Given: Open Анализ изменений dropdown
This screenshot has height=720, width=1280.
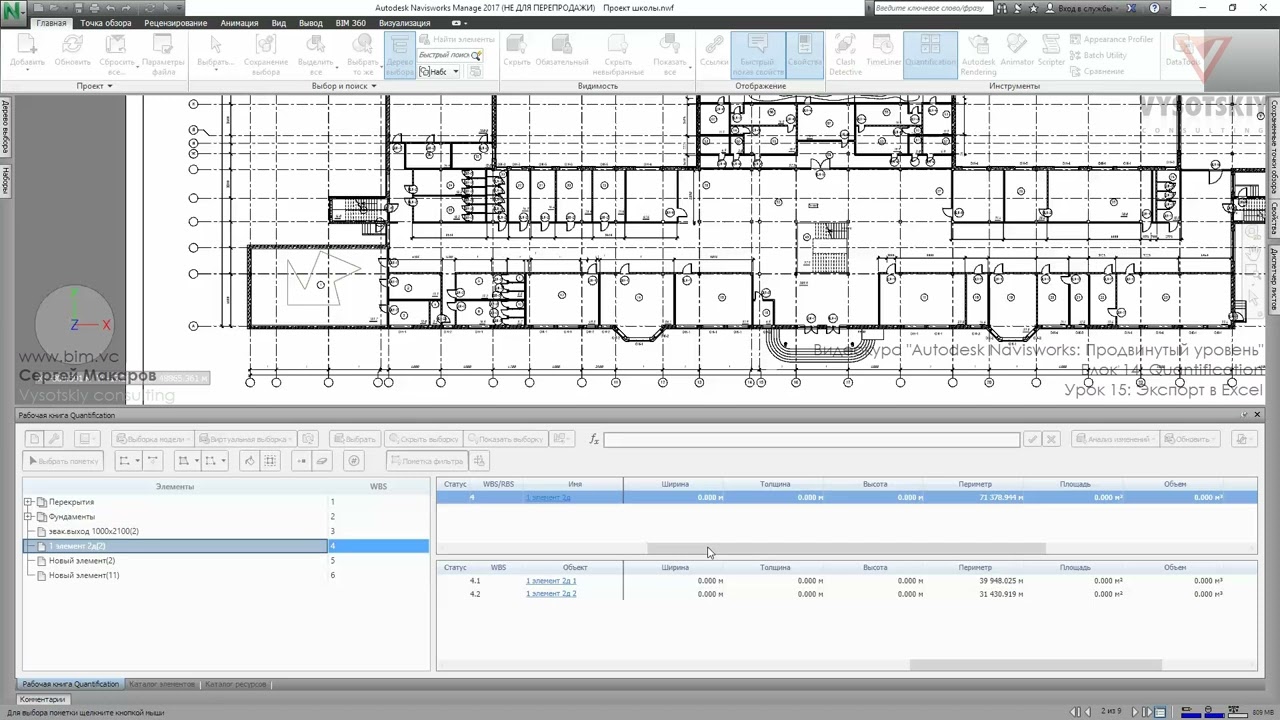Looking at the screenshot, I should point(1115,439).
